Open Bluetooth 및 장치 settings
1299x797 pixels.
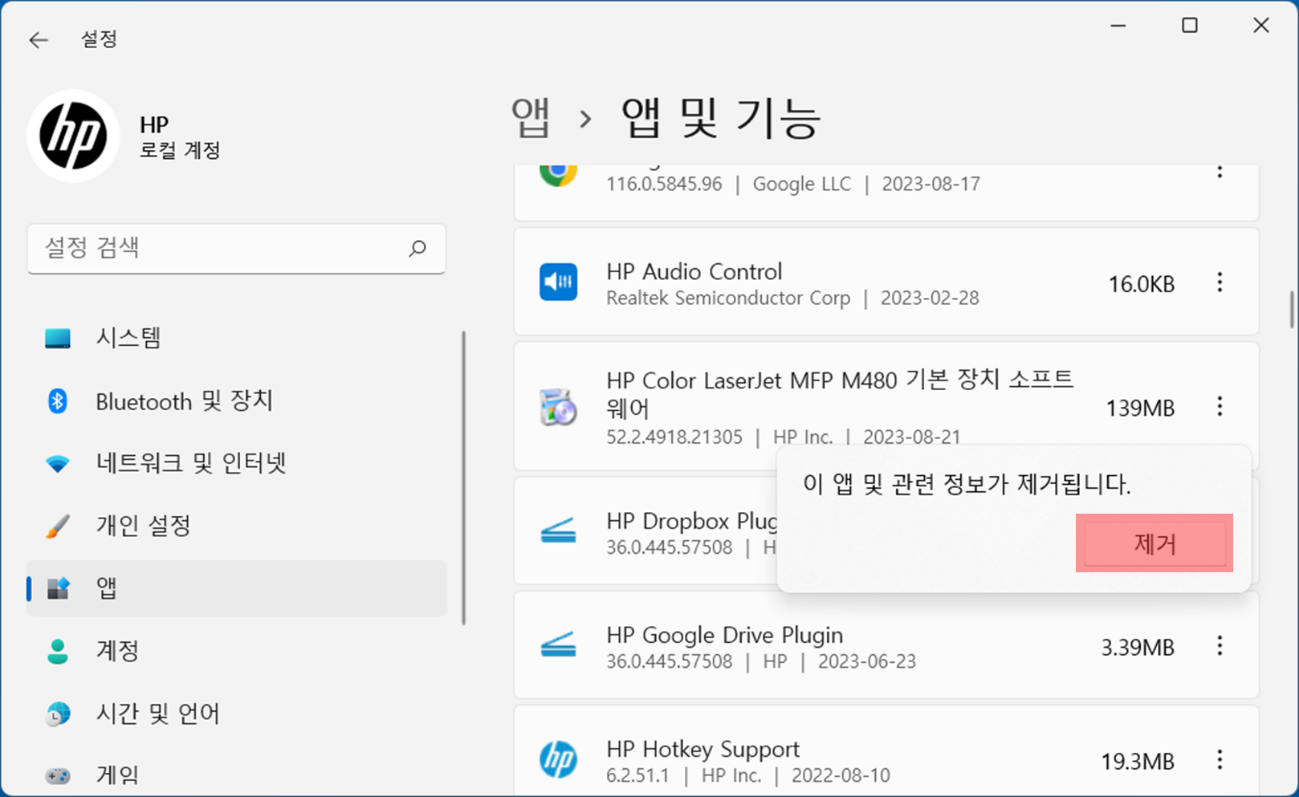pos(236,401)
